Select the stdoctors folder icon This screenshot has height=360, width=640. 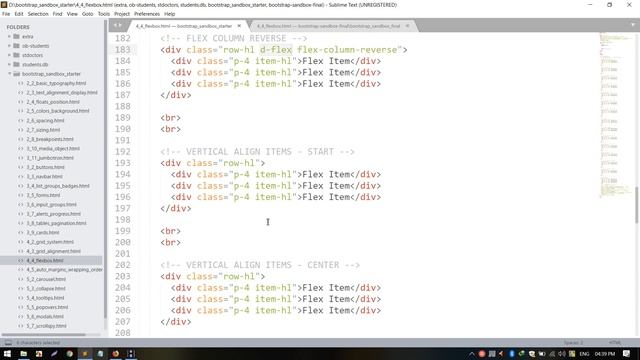[16, 55]
